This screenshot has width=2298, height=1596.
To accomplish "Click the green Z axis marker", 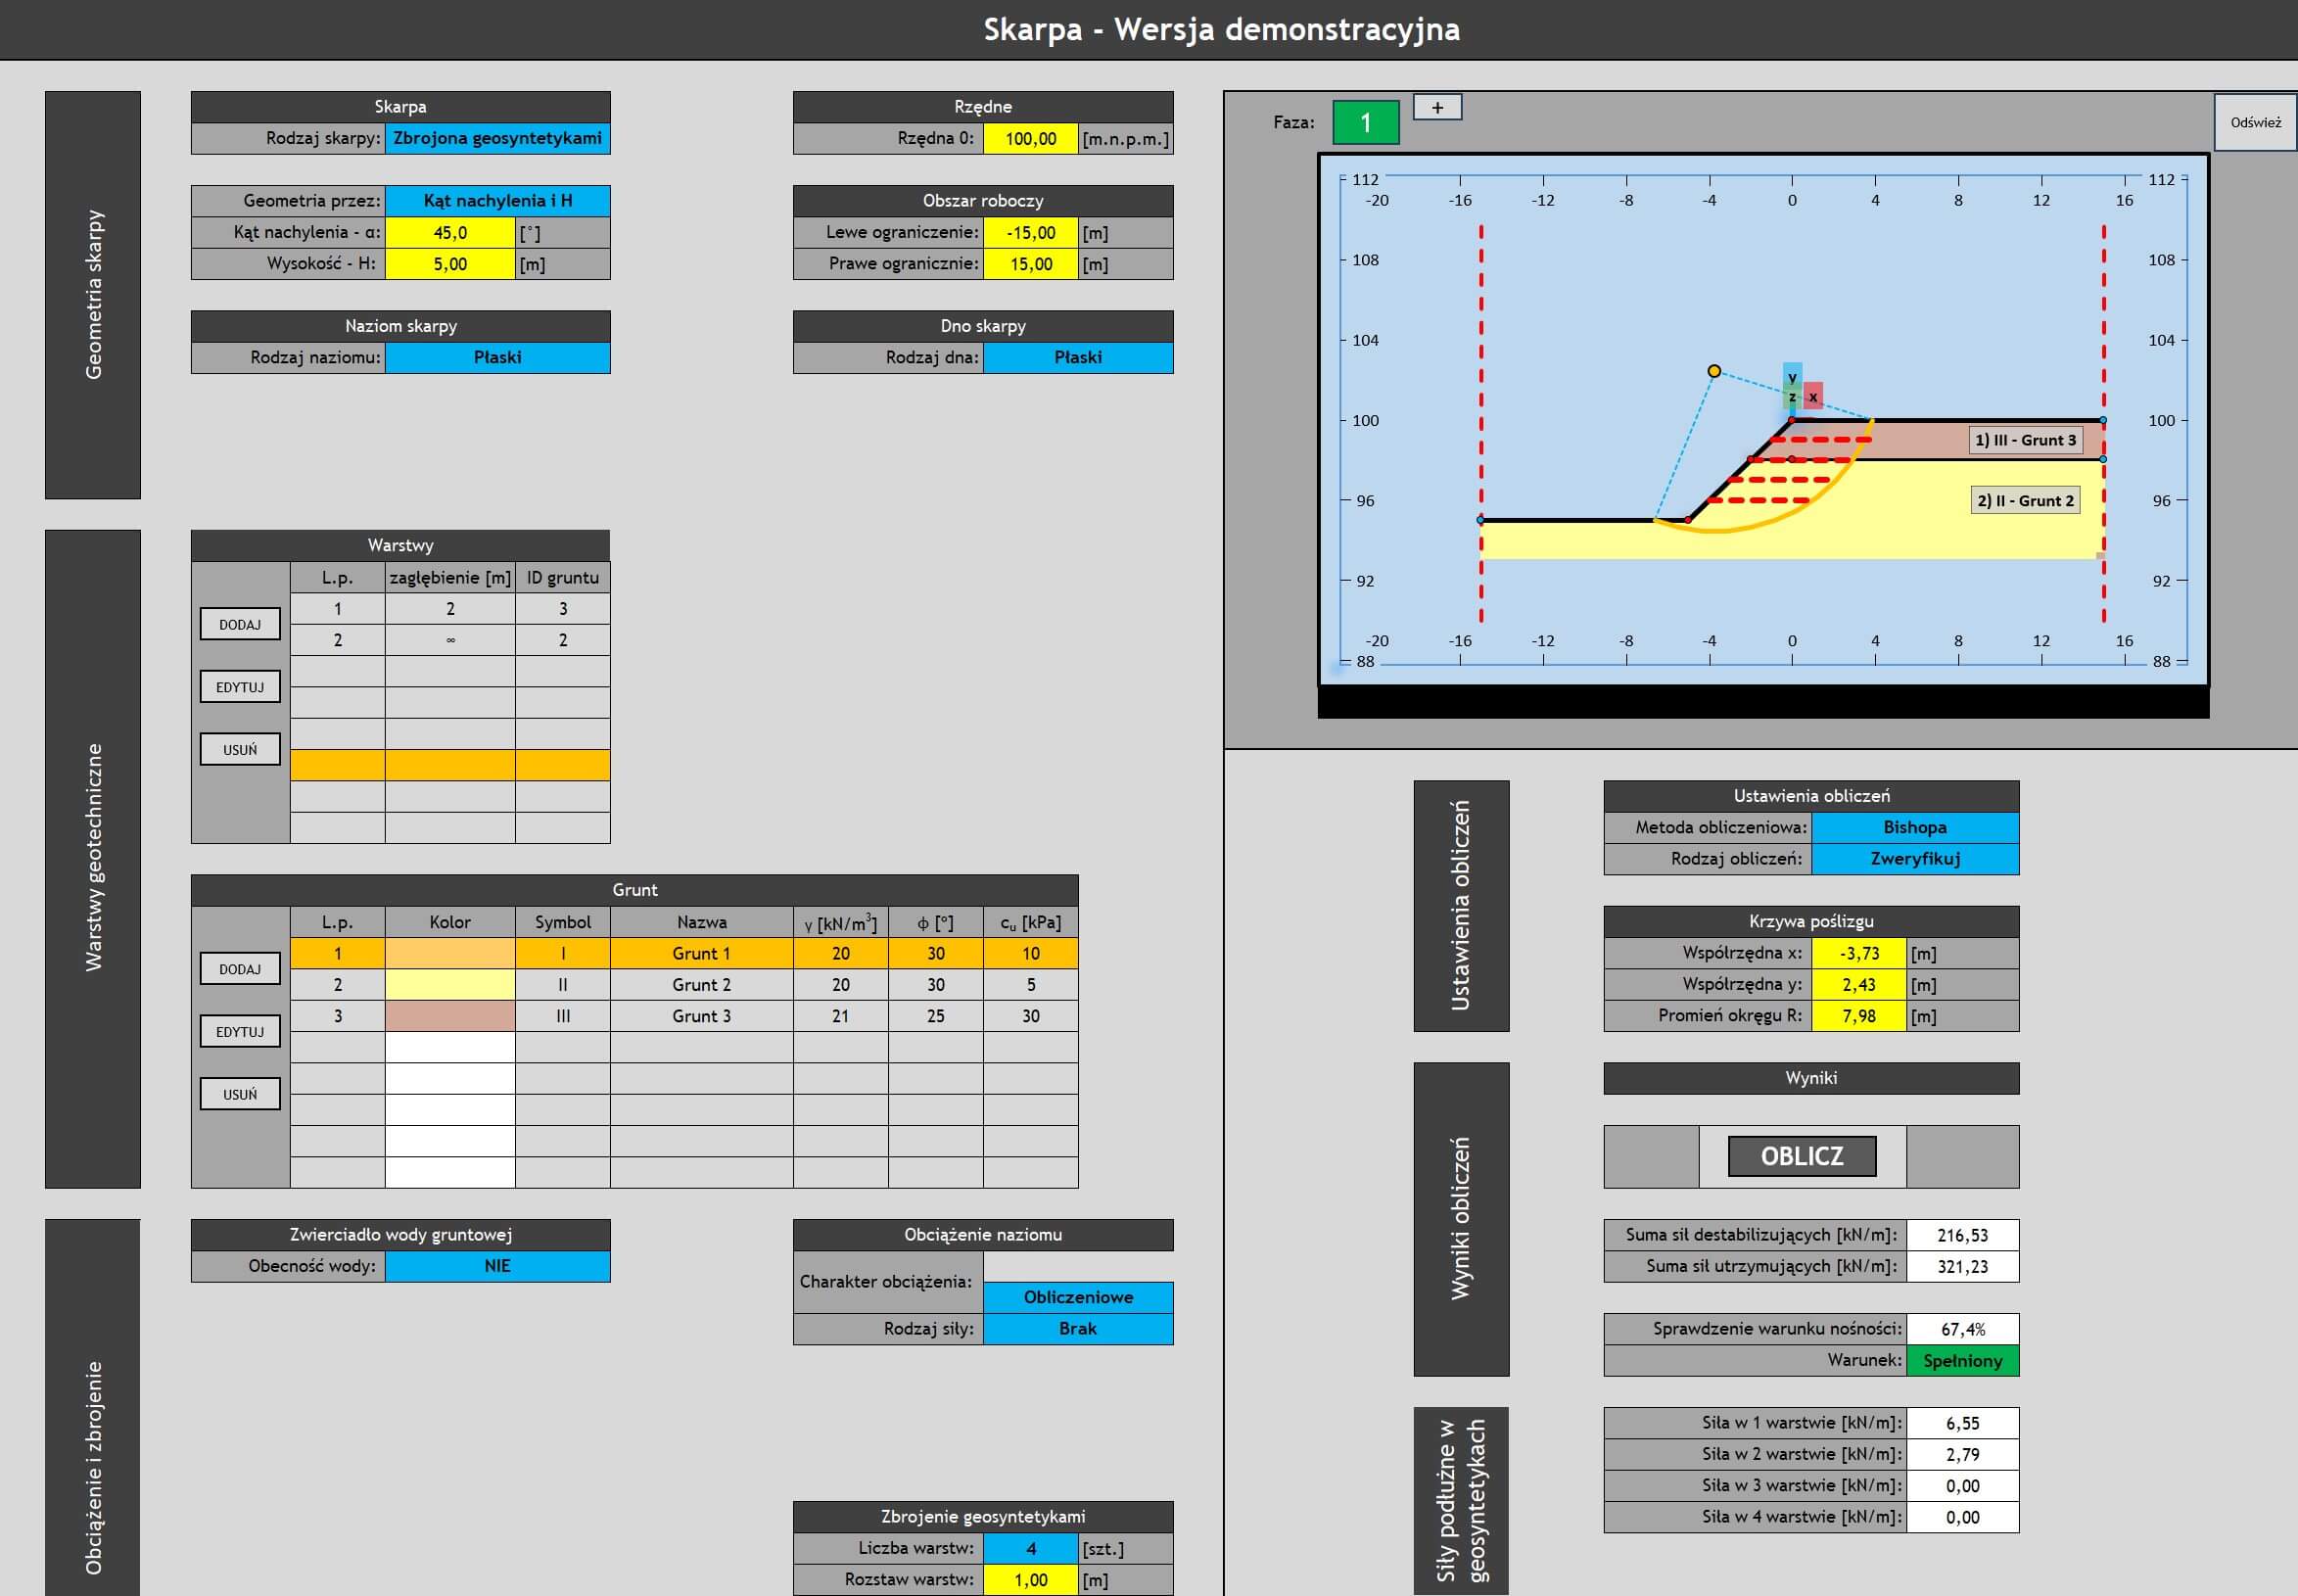I will (x=1792, y=398).
